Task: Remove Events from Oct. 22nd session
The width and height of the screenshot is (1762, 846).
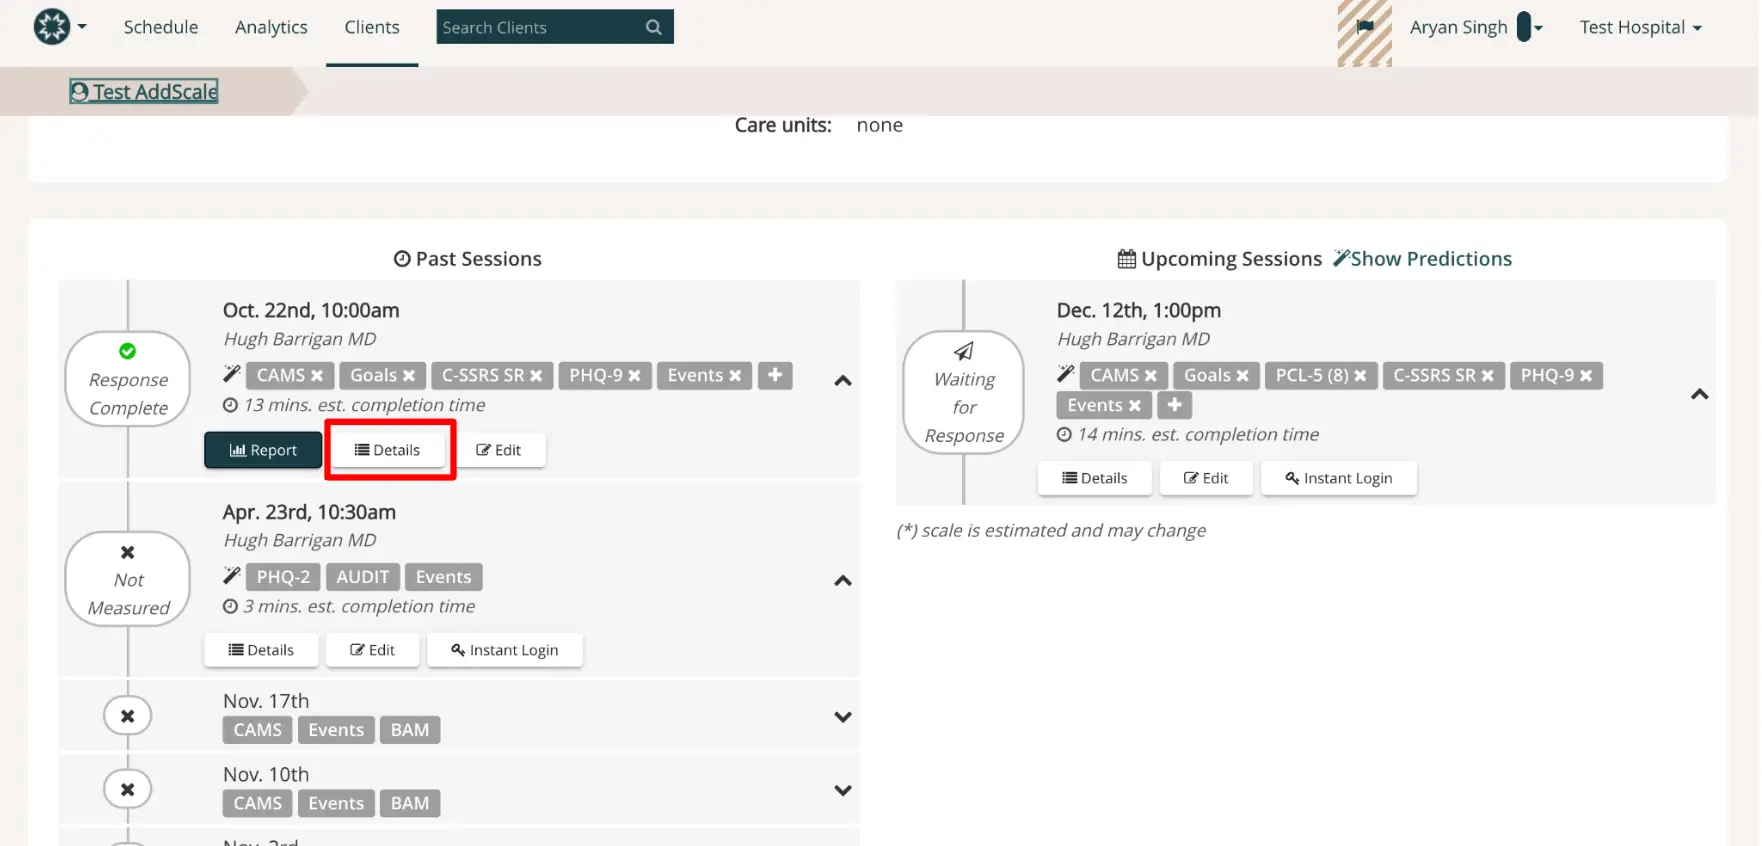Action: pos(735,376)
